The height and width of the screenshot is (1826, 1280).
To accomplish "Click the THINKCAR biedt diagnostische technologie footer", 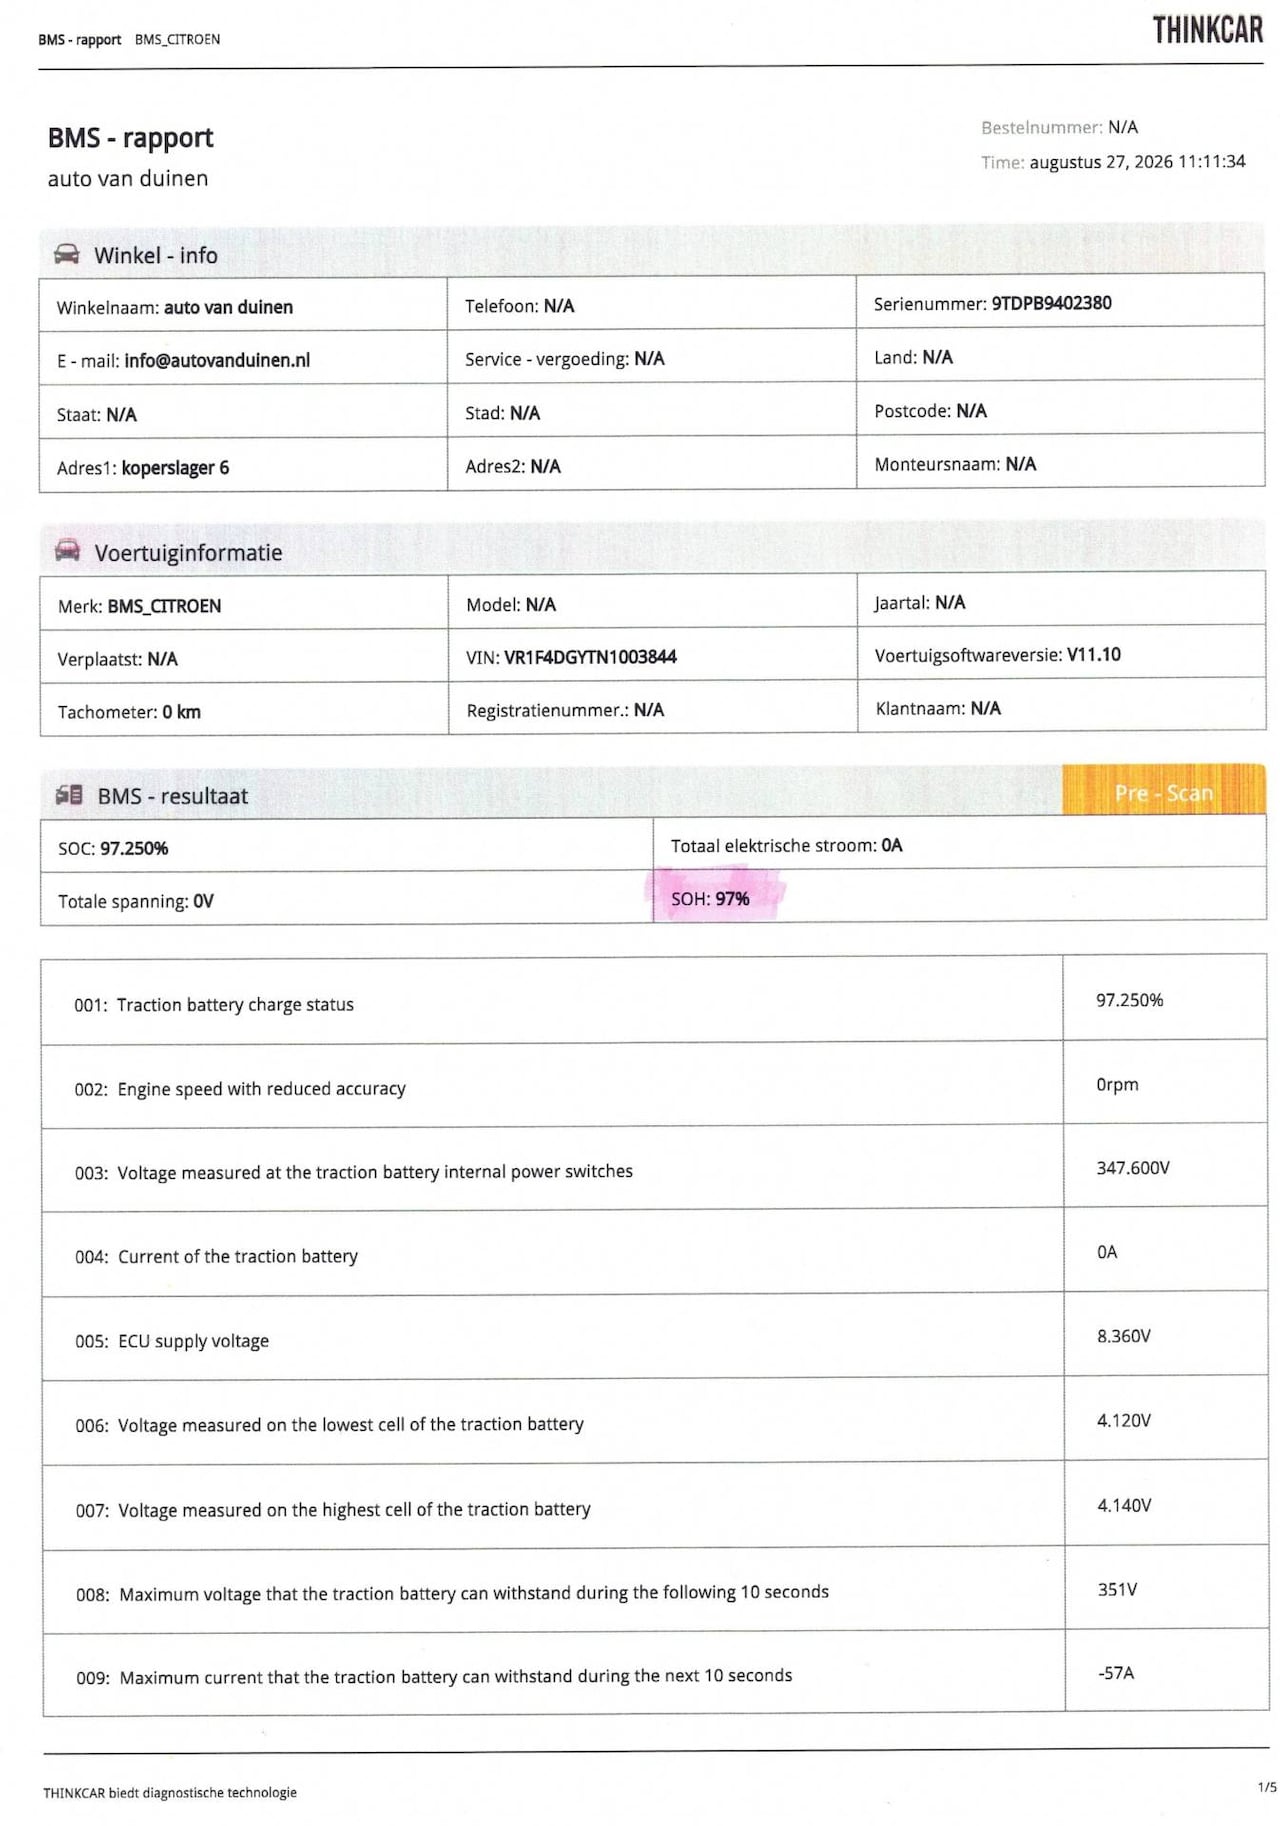I will coord(170,1792).
